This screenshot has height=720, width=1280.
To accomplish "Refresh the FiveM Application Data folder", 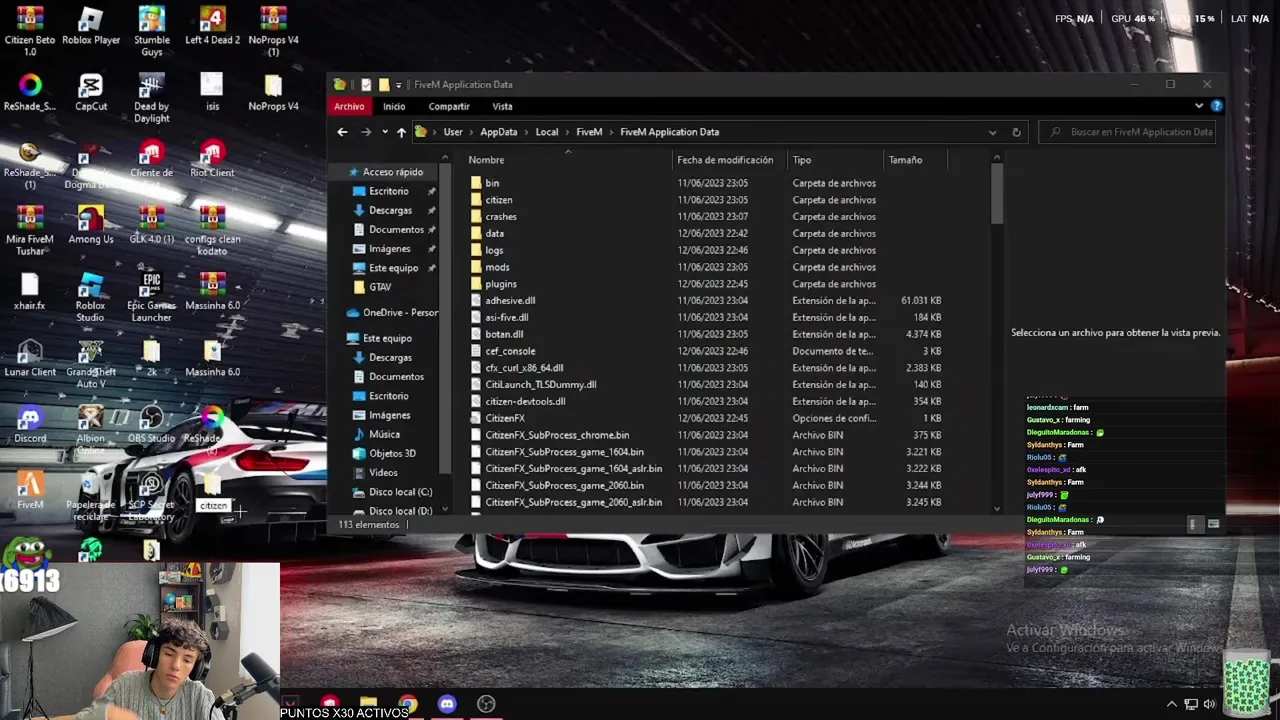I will (x=1016, y=132).
